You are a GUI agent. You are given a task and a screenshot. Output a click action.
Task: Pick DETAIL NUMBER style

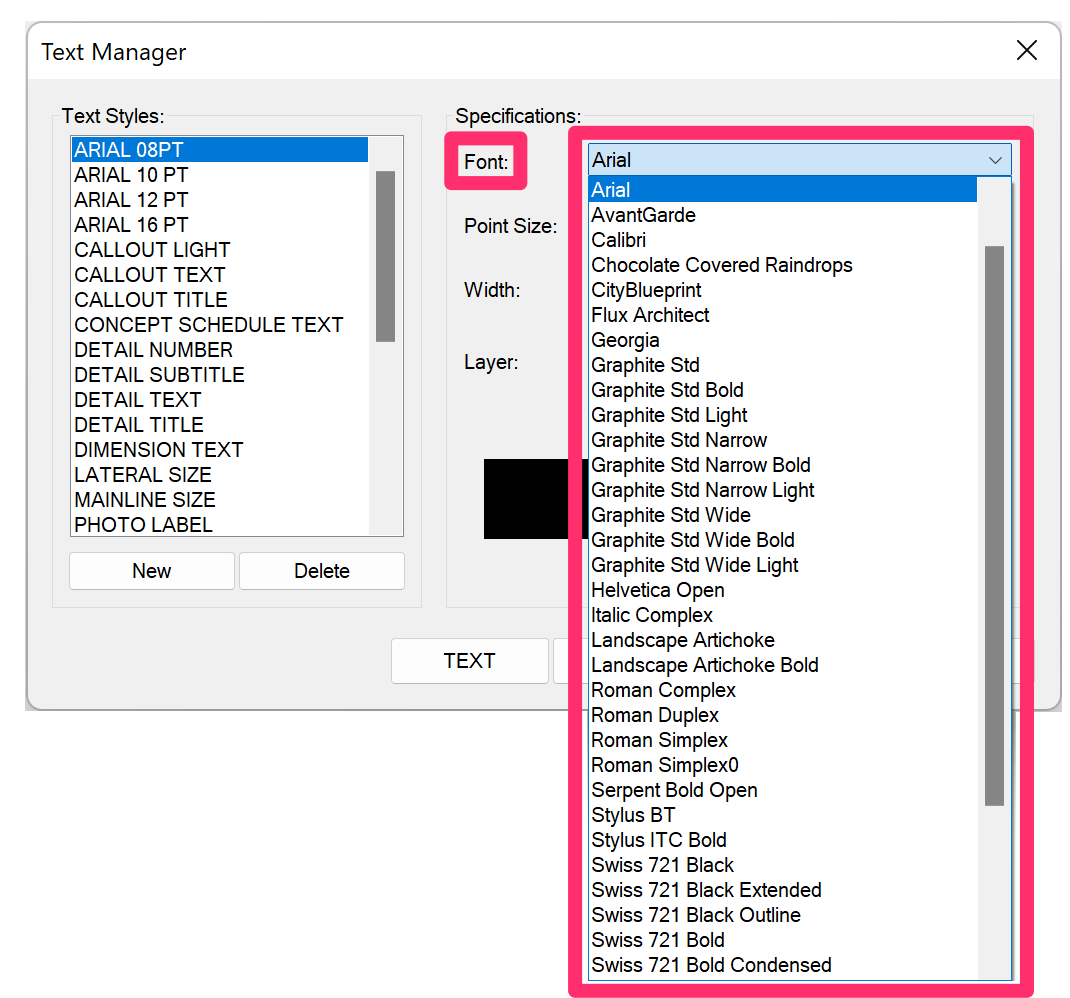(220, 350)
